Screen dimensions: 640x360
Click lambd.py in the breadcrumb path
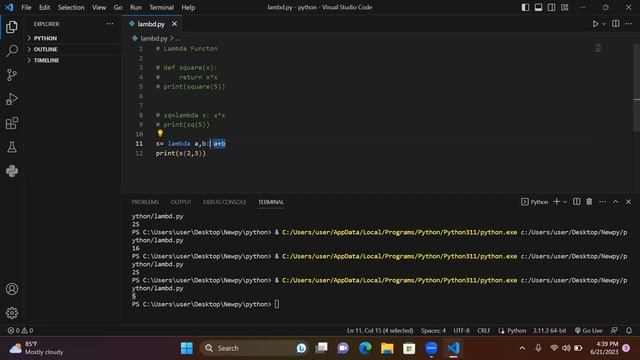(x=154, y=38)
